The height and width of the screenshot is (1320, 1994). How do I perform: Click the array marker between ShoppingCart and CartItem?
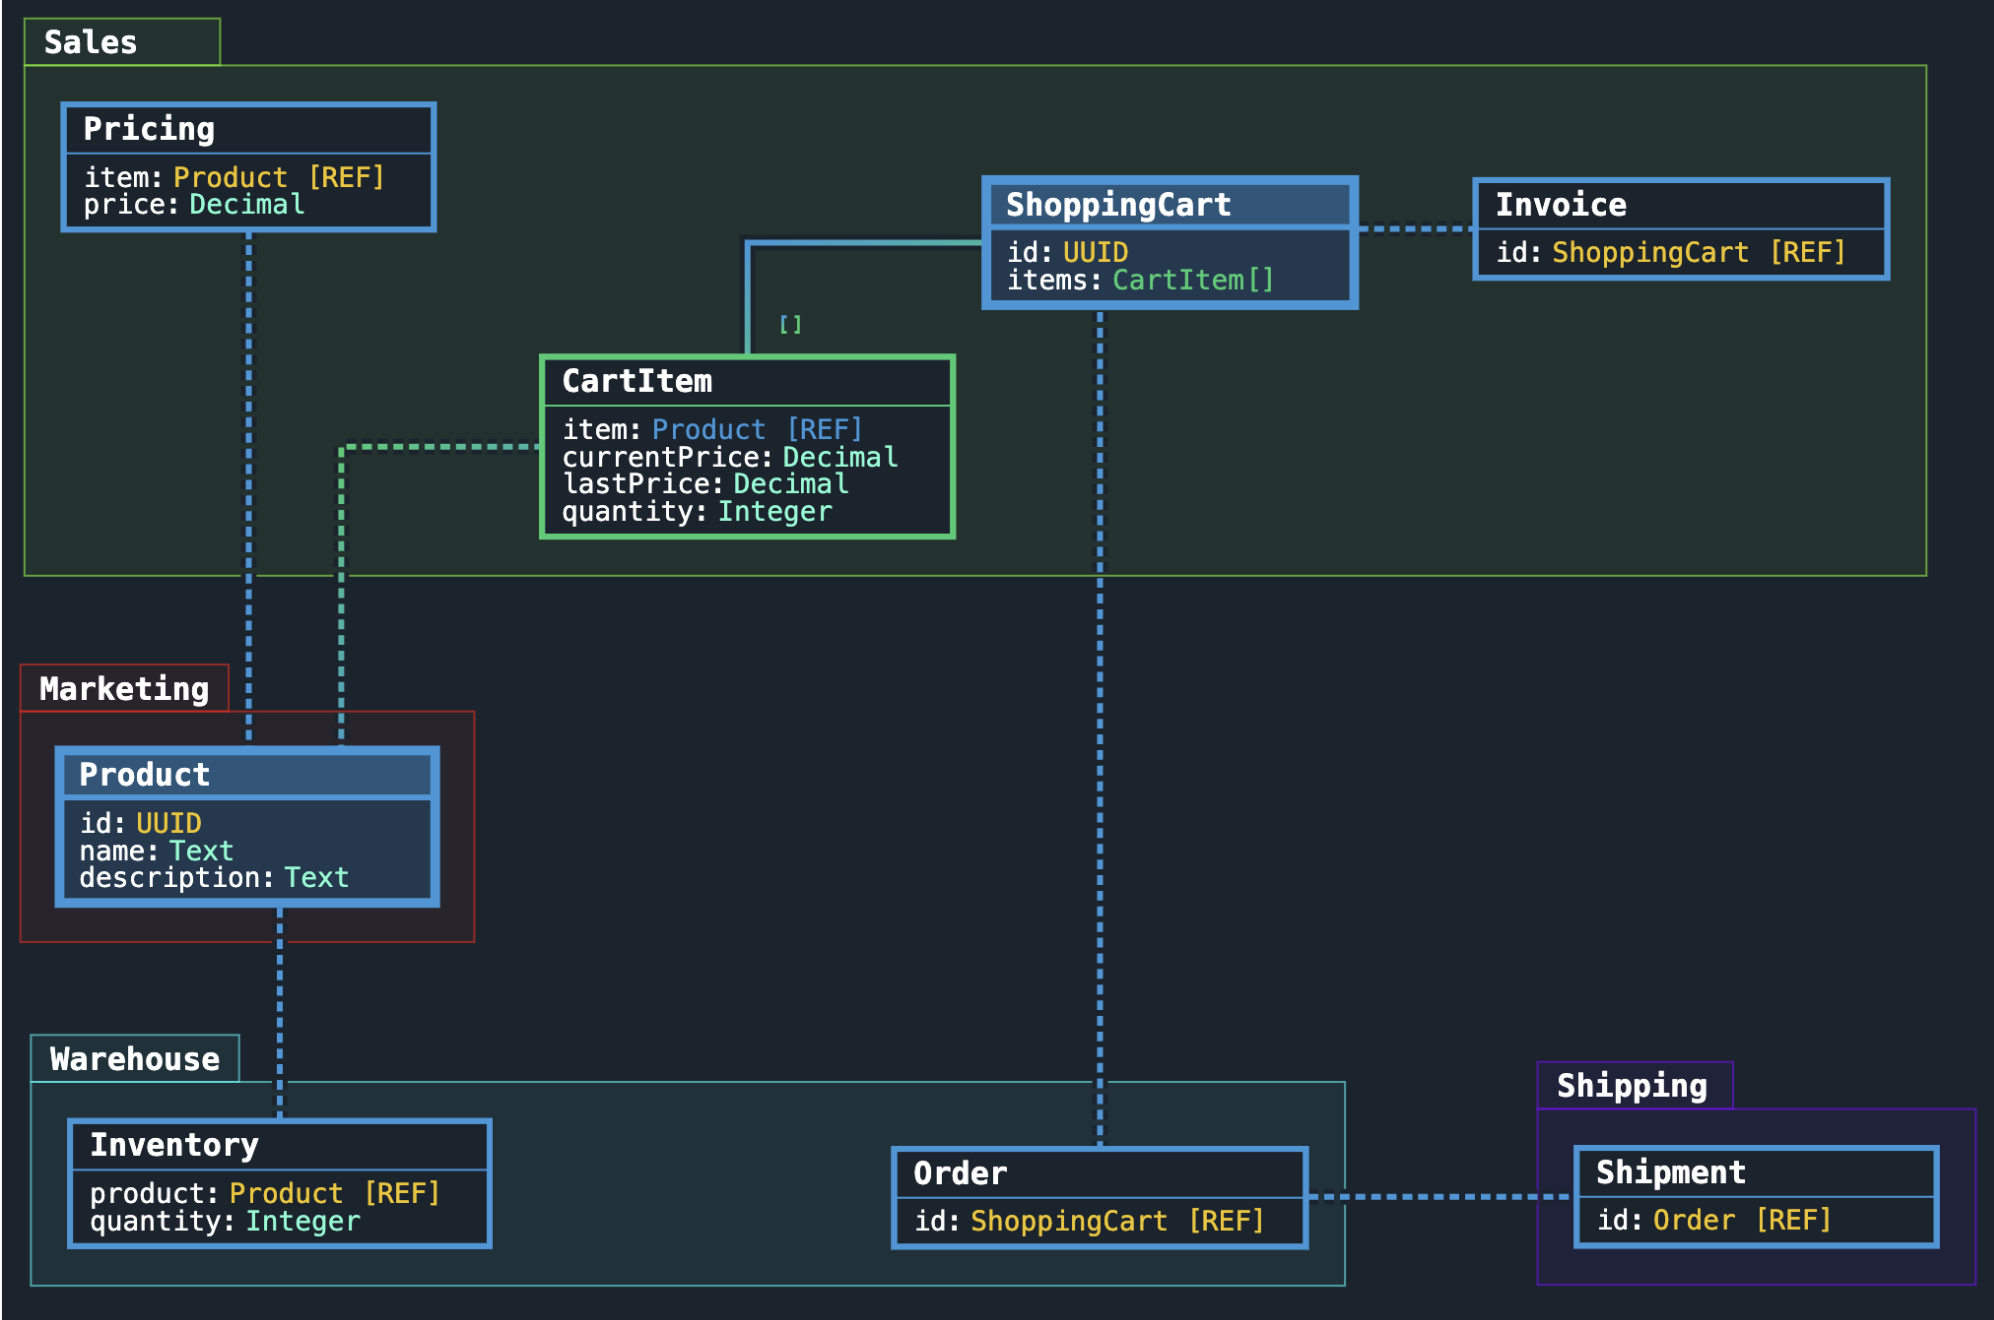(x=790, y=323)
